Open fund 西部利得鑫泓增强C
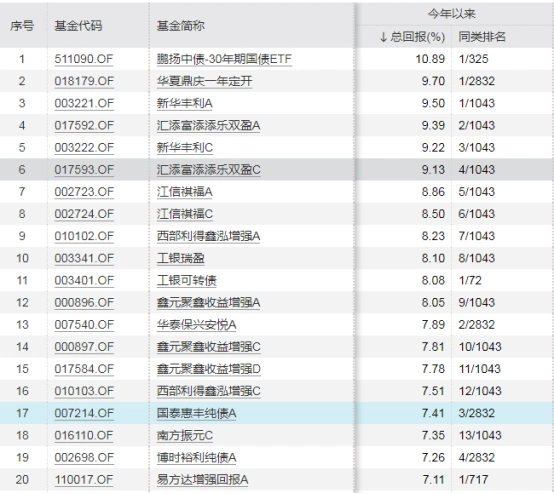This screenshot has height=494, width=554. pos(209,391)
